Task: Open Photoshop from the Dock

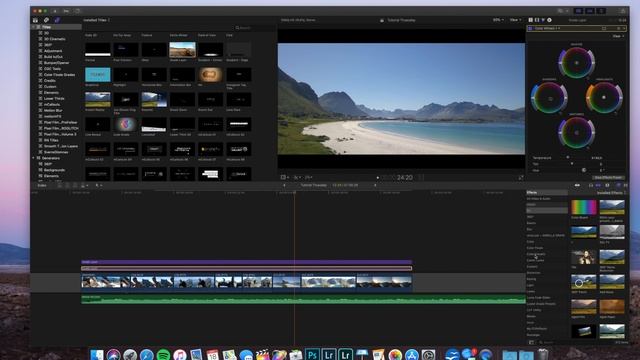Action: click(x=312, y=355)
